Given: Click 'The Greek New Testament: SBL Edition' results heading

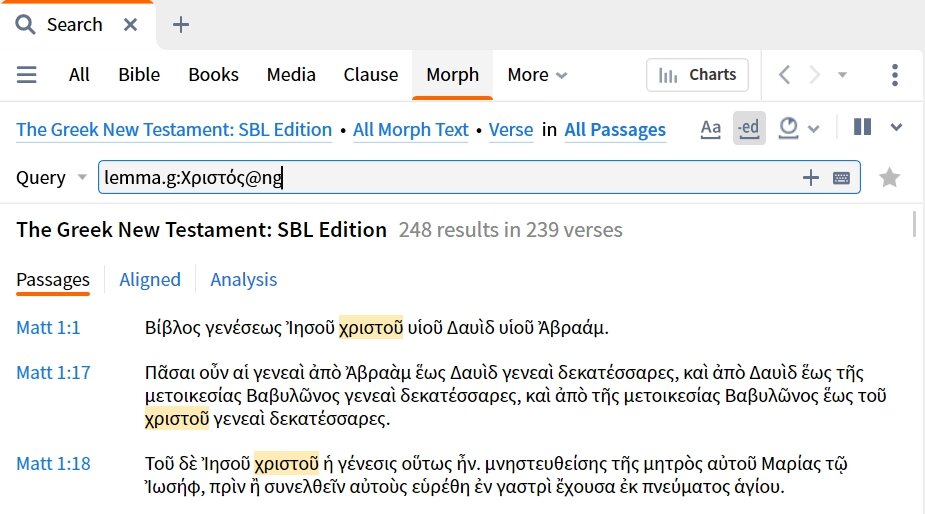Looking at the screenshot, I should [201, 230].
